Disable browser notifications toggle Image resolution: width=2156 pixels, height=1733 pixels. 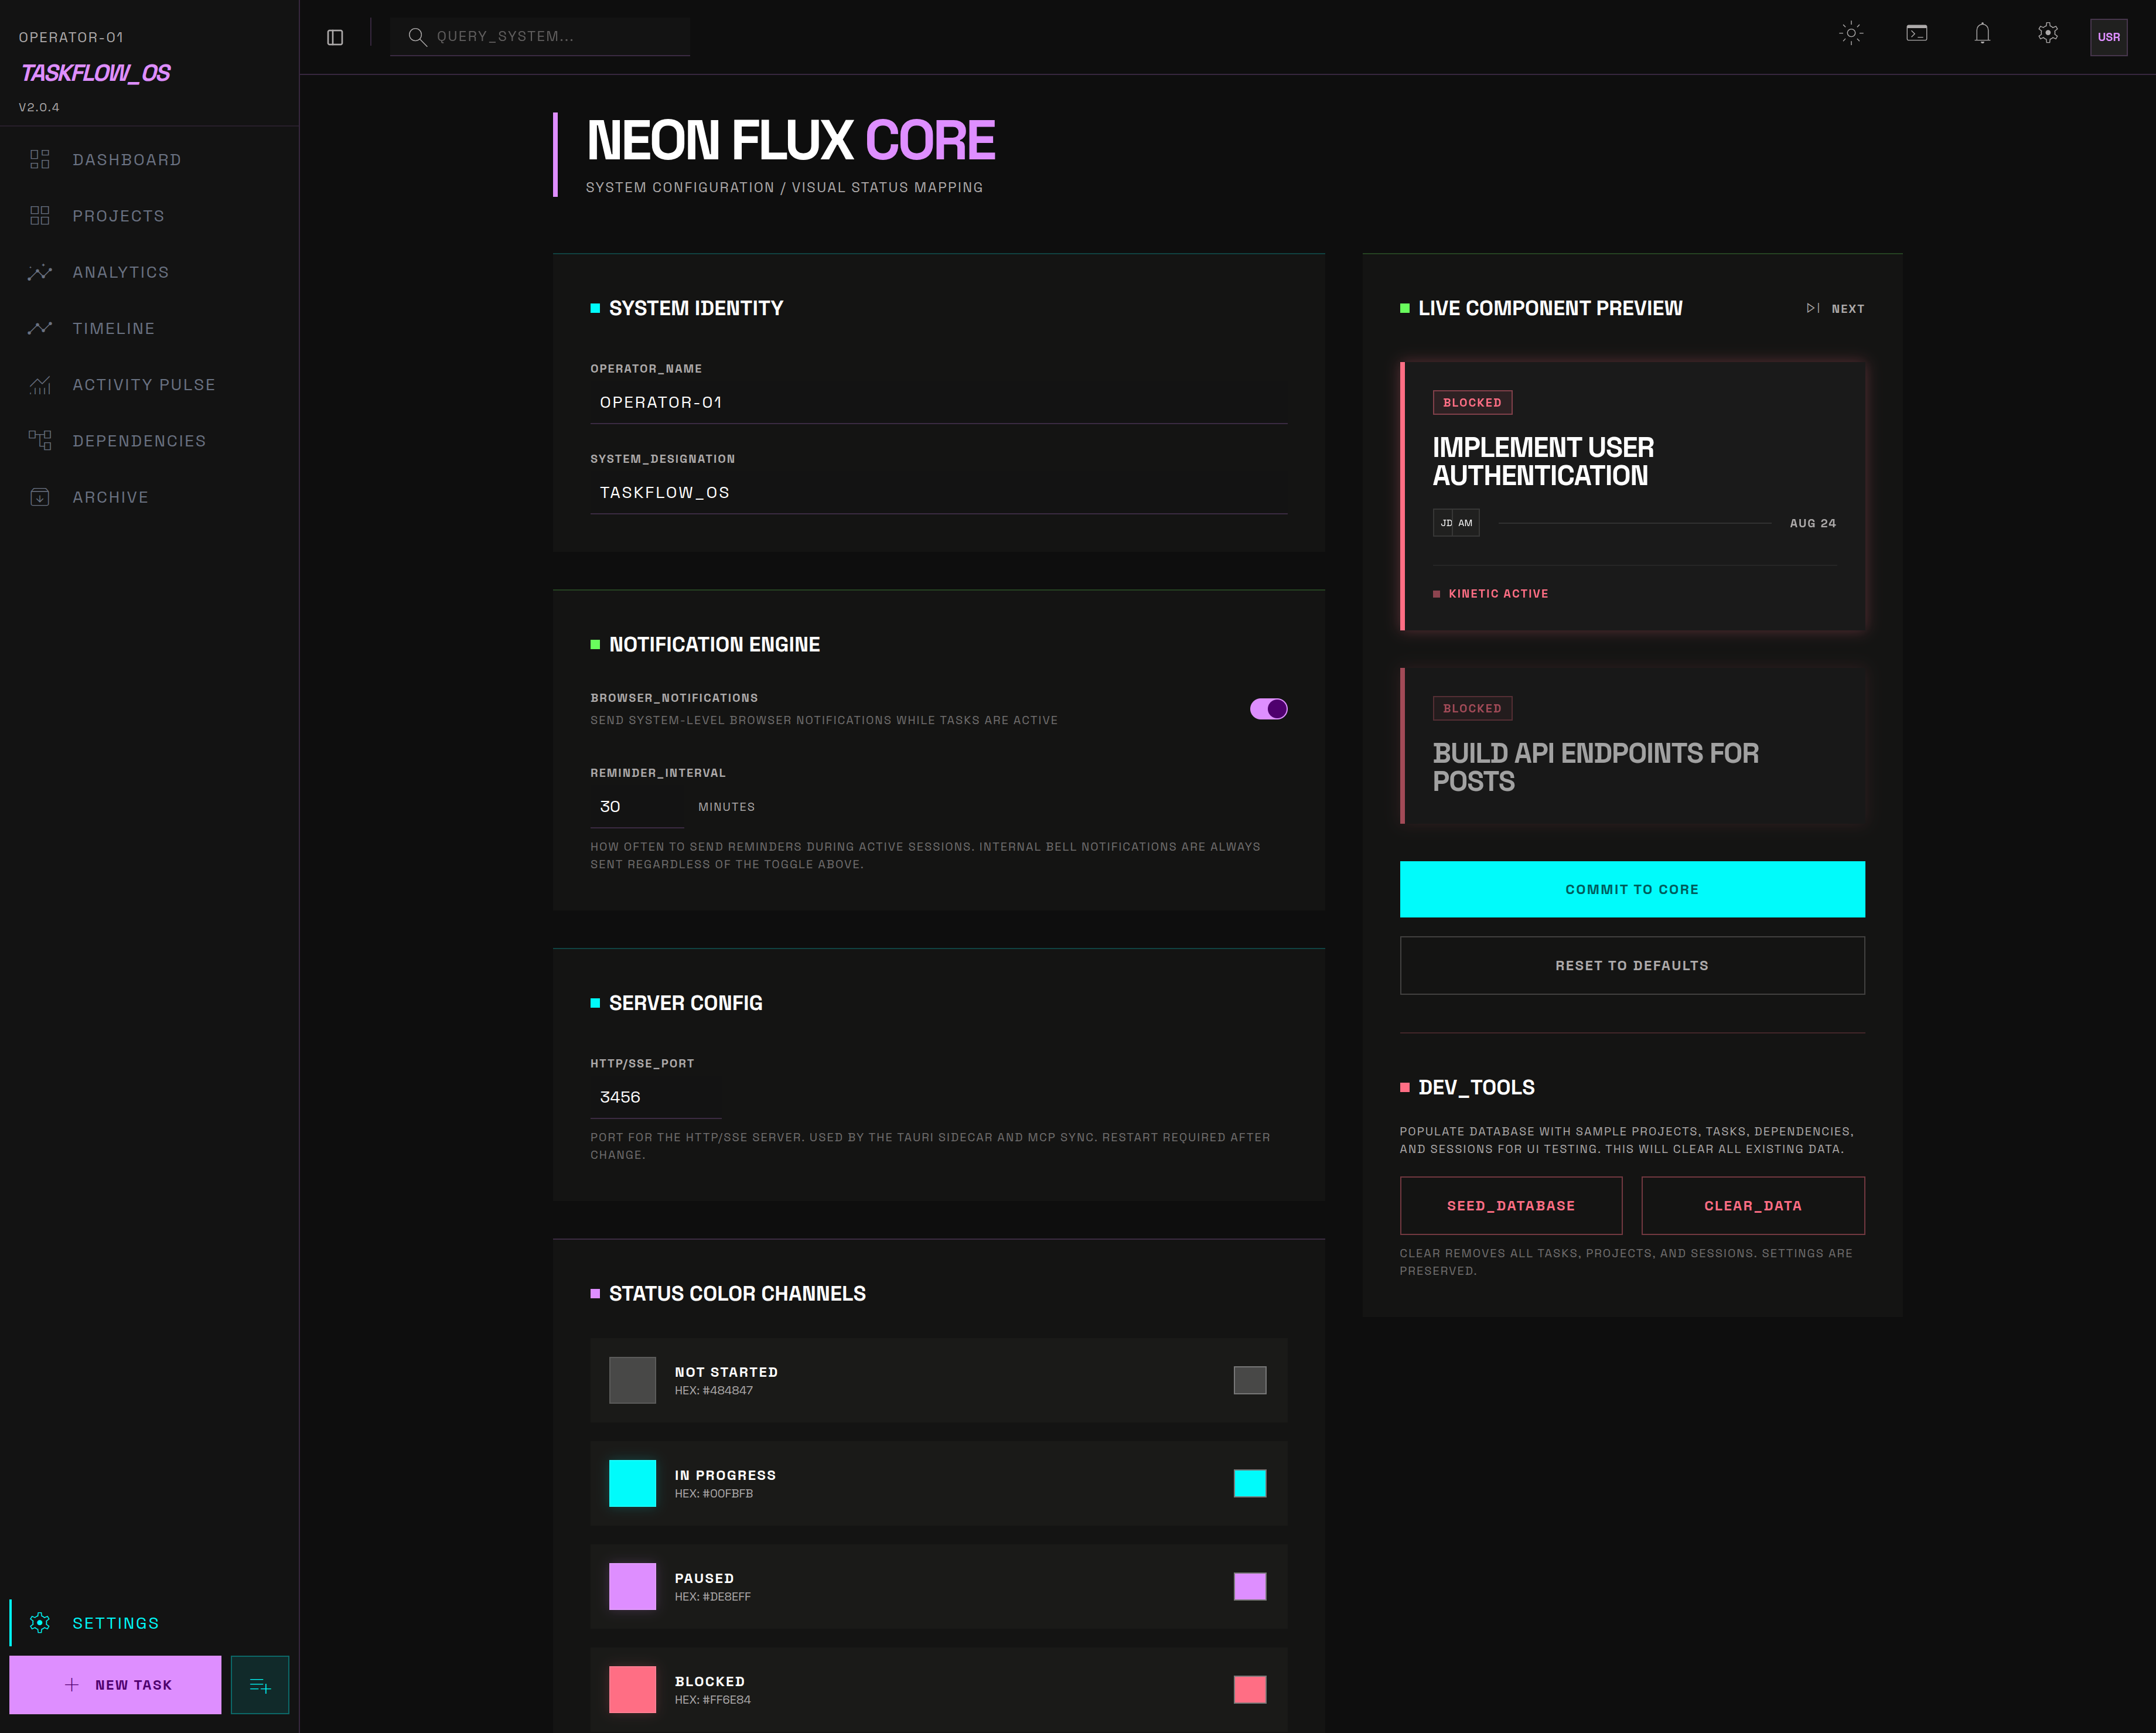tap(1268, 708)
